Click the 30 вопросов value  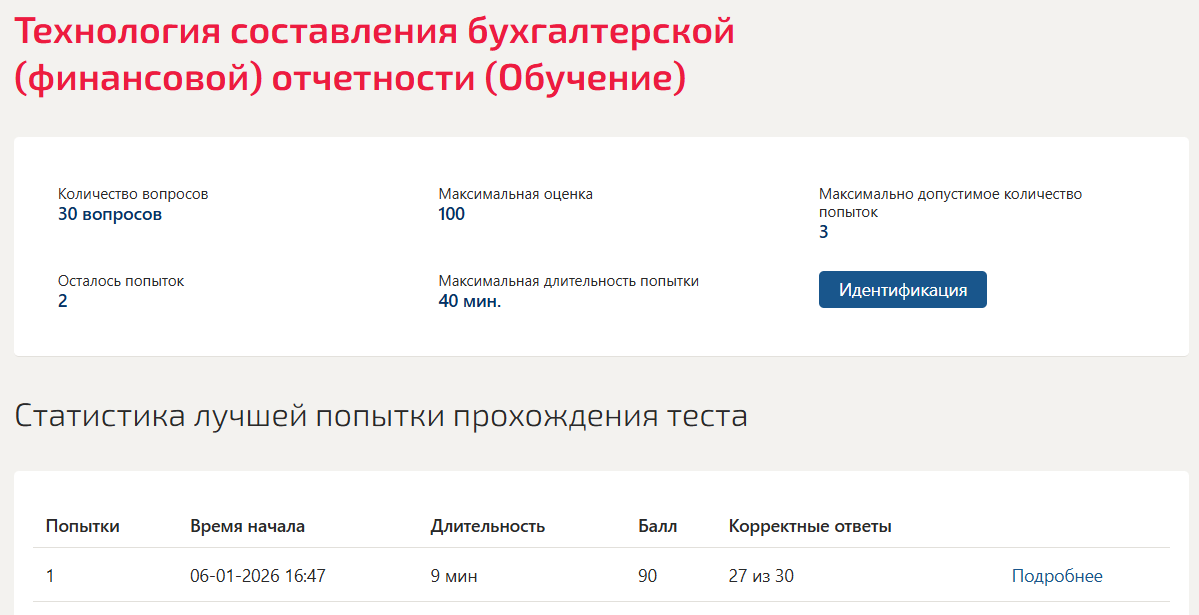(x=110, y=214)
